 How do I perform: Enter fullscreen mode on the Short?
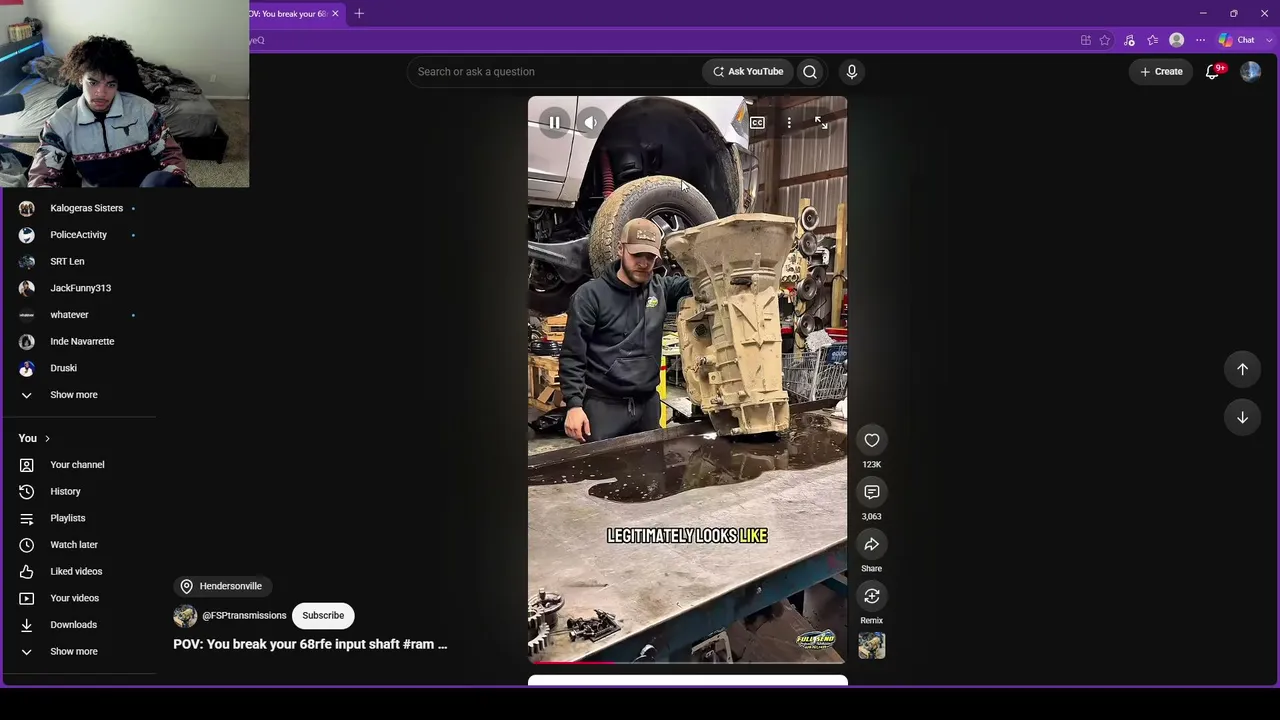tap(821, 123)
